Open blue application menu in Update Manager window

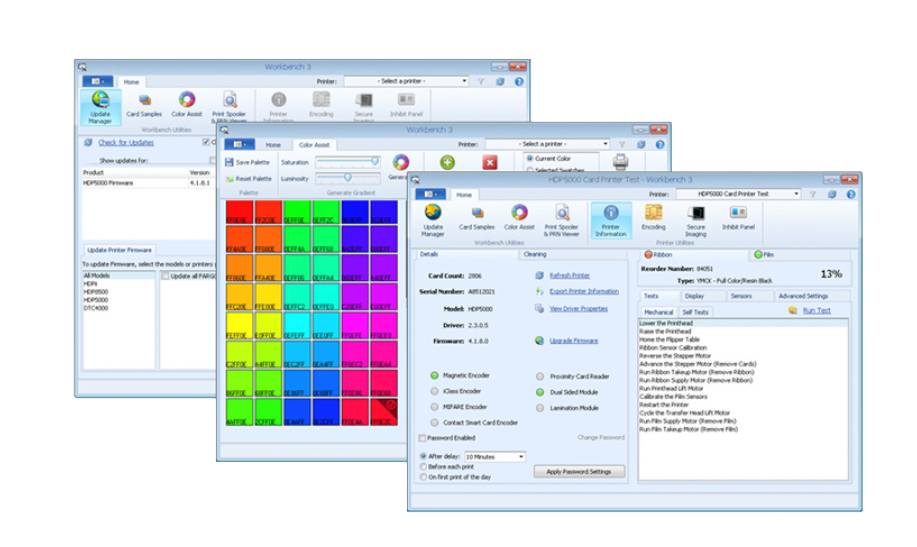(x=98, y=81)
